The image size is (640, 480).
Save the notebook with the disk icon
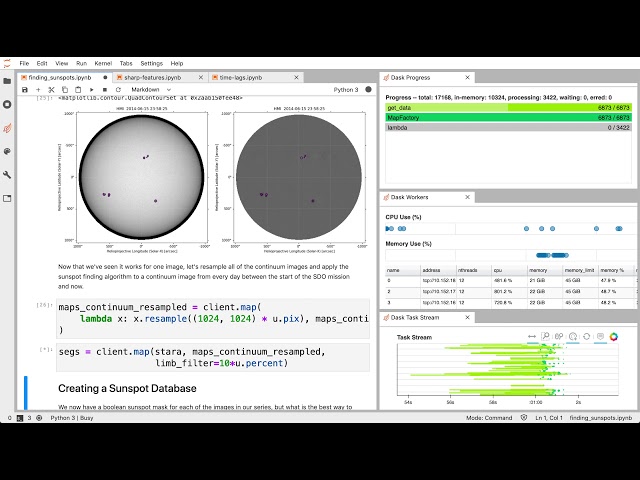pyautogui.click(x=25, y=90)
